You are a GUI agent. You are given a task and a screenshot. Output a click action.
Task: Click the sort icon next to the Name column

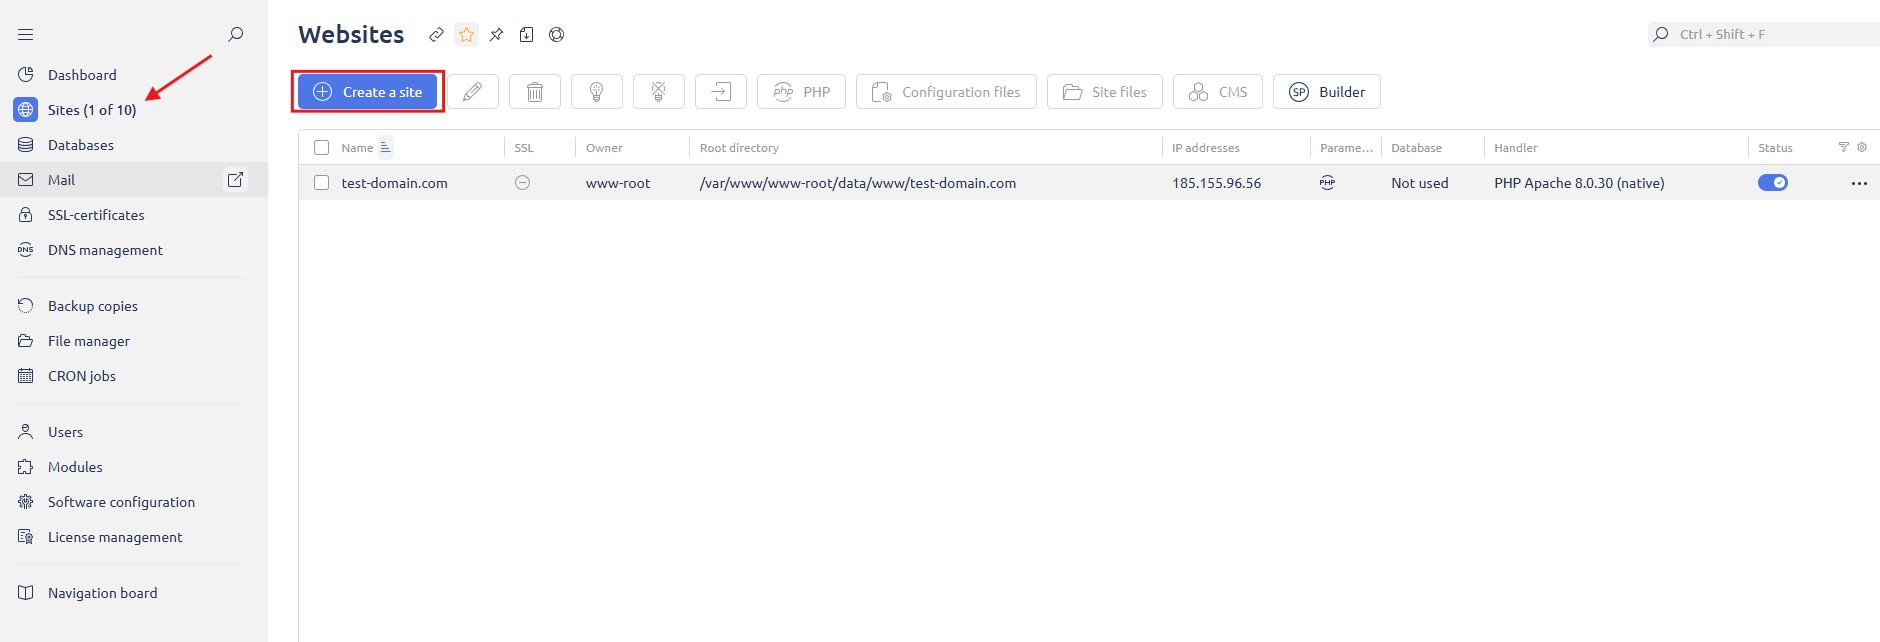(x=386, y=147)
